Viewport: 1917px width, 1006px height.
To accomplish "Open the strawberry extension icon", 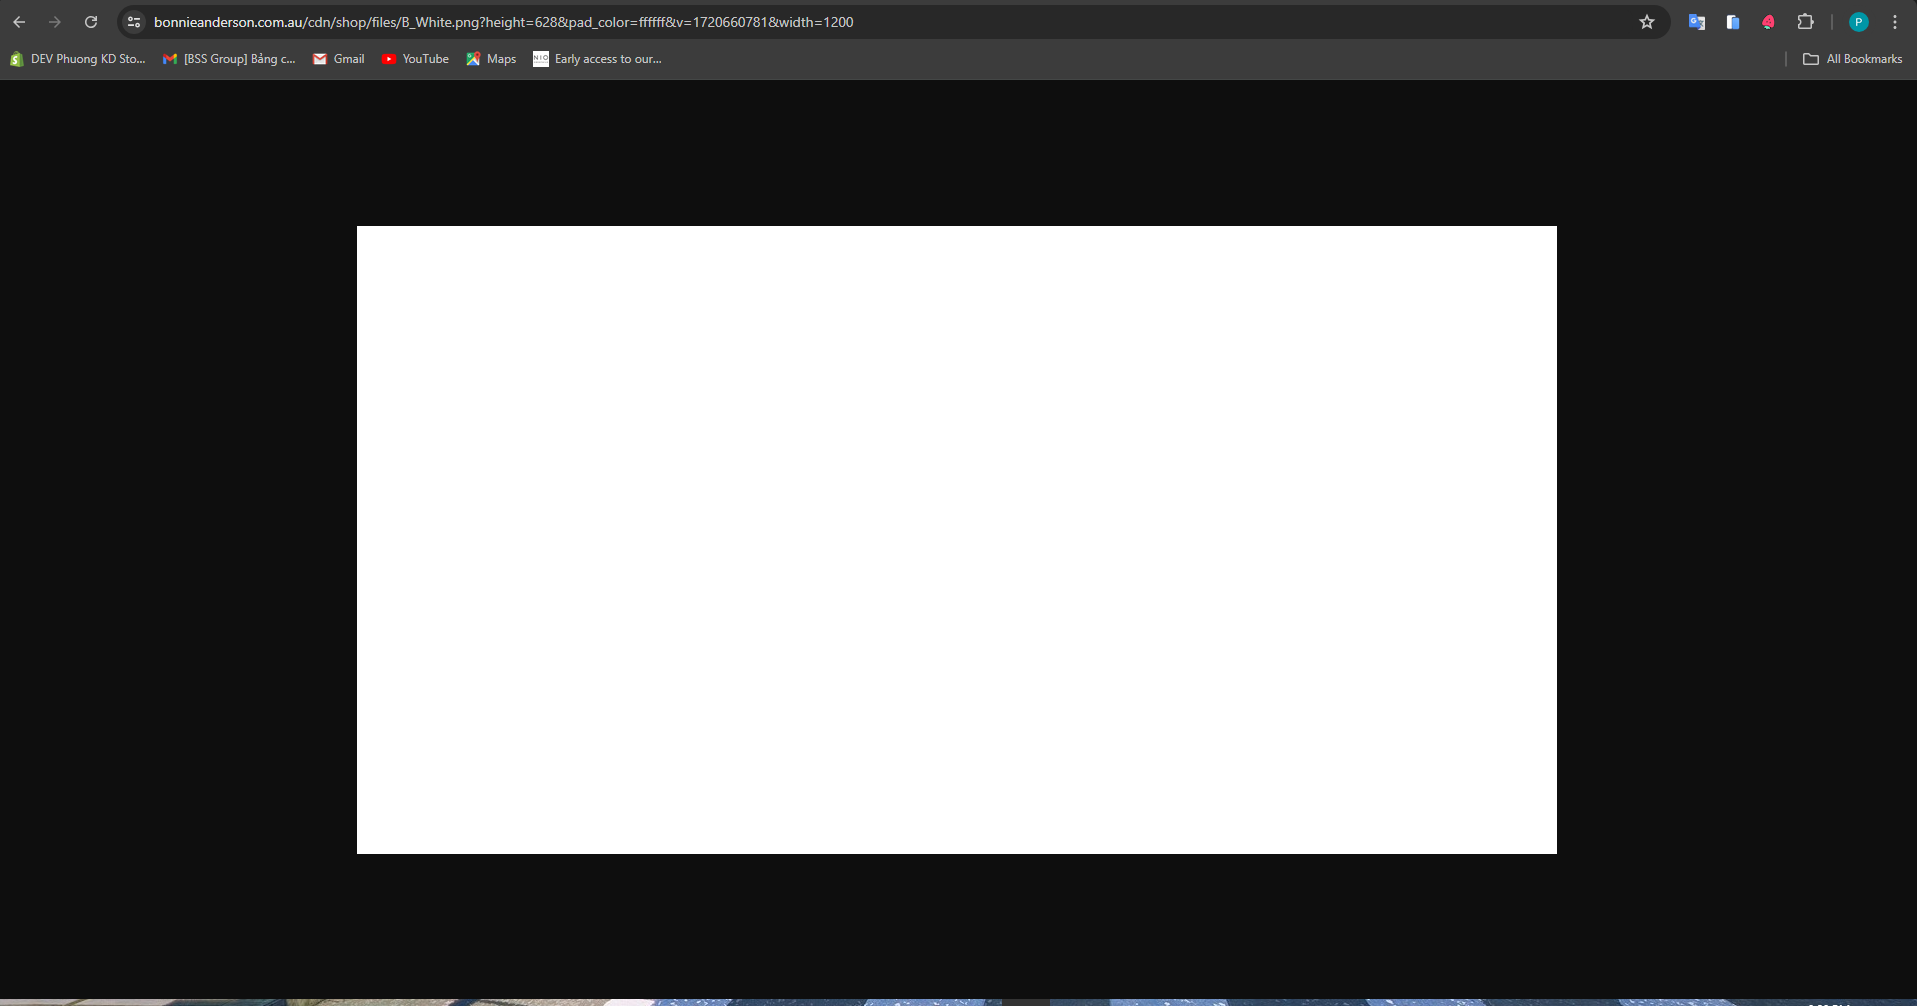I will [1769, 22].
